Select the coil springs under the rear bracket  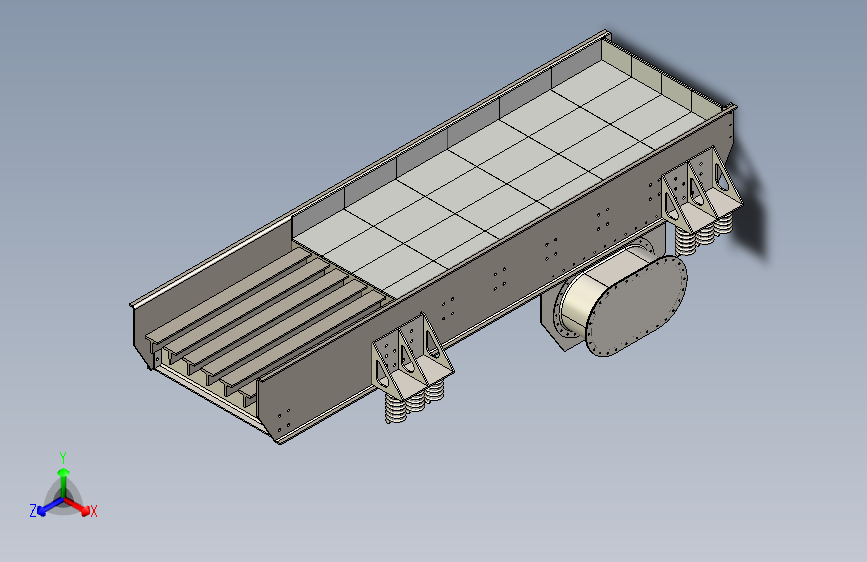click(x=704, y=233)
